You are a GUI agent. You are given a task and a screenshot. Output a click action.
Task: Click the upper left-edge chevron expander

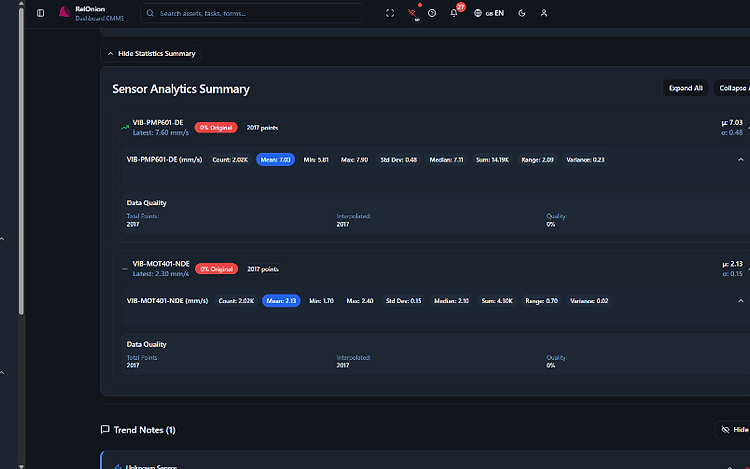click(x=2, y=239)
